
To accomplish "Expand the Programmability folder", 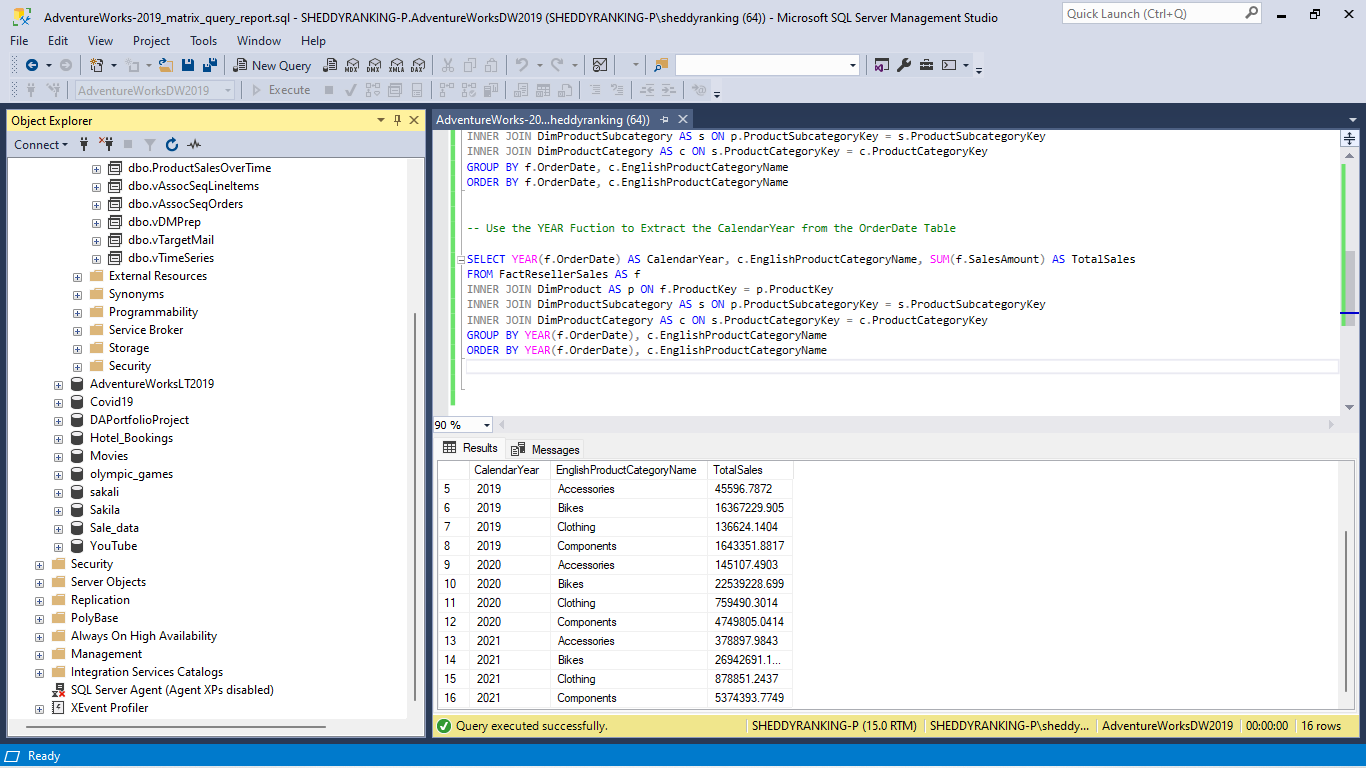I will (77, 311).
